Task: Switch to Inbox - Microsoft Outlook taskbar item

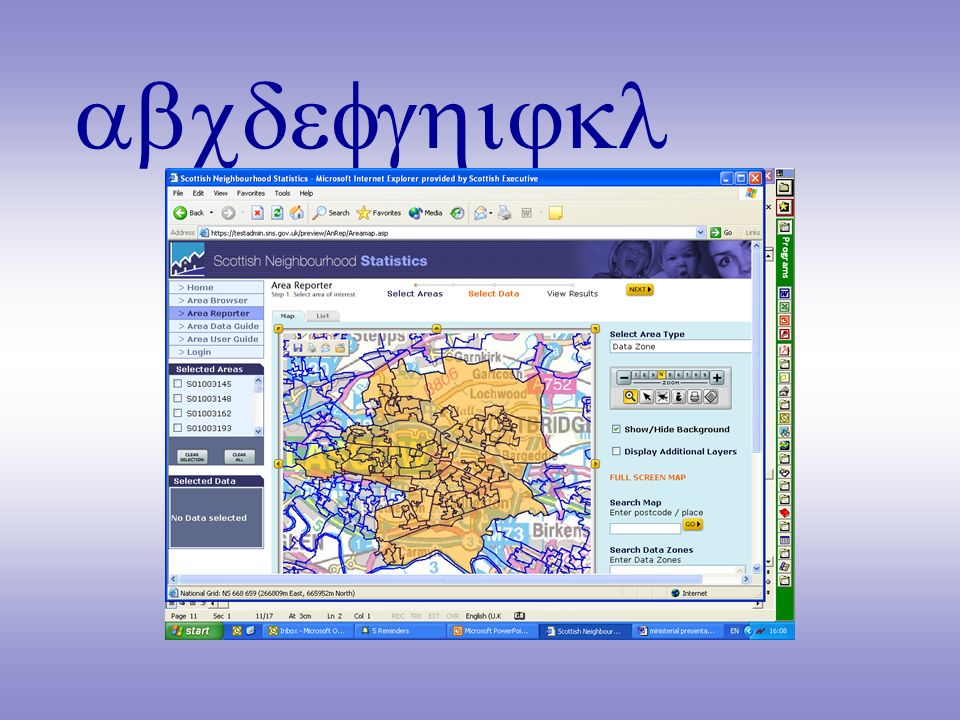Action: pyautogui.click(x=307, y=631)
